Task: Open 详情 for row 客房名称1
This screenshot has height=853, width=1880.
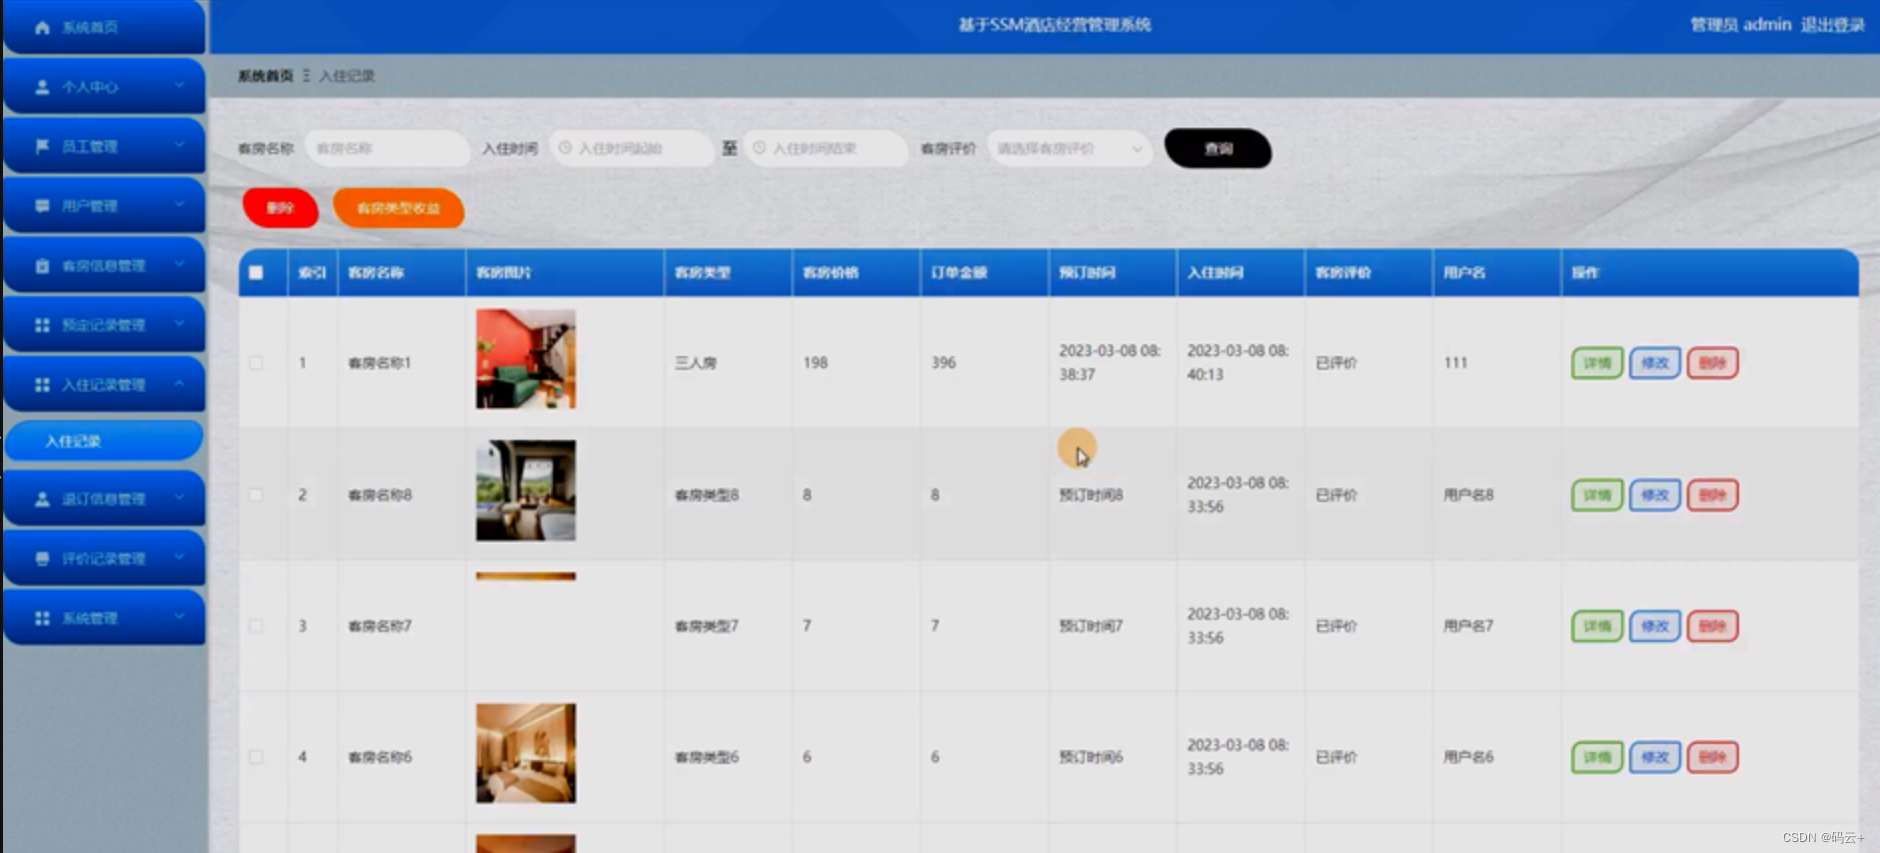Action: [1597, 363]
